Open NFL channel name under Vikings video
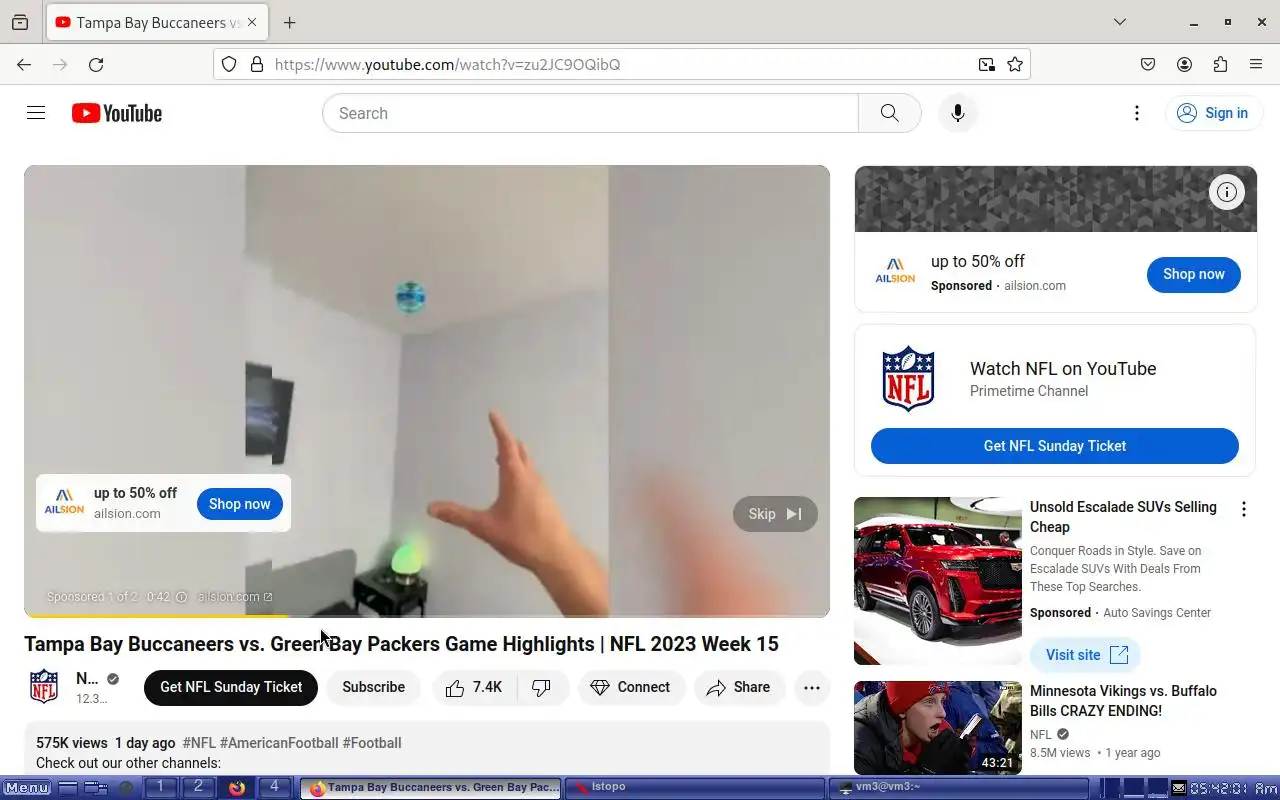The width and height of the screenshot is (1280, 800). pyautogui.click(x=1041, y=735)
